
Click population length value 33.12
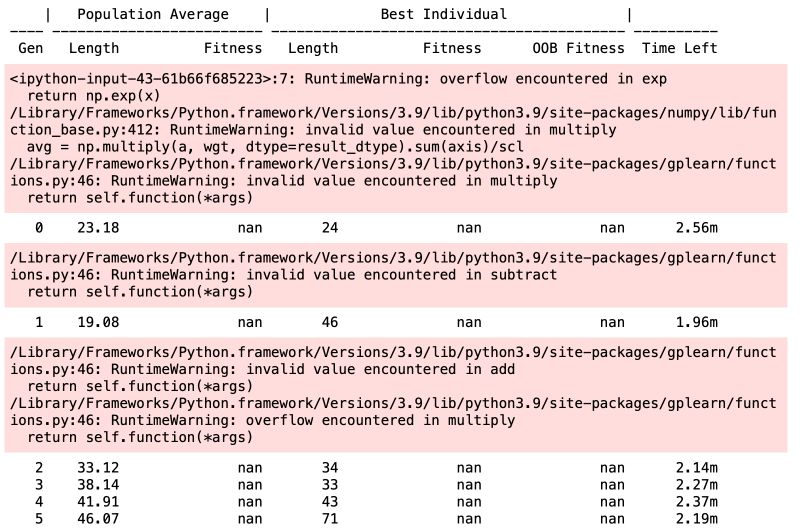[98, 468]
